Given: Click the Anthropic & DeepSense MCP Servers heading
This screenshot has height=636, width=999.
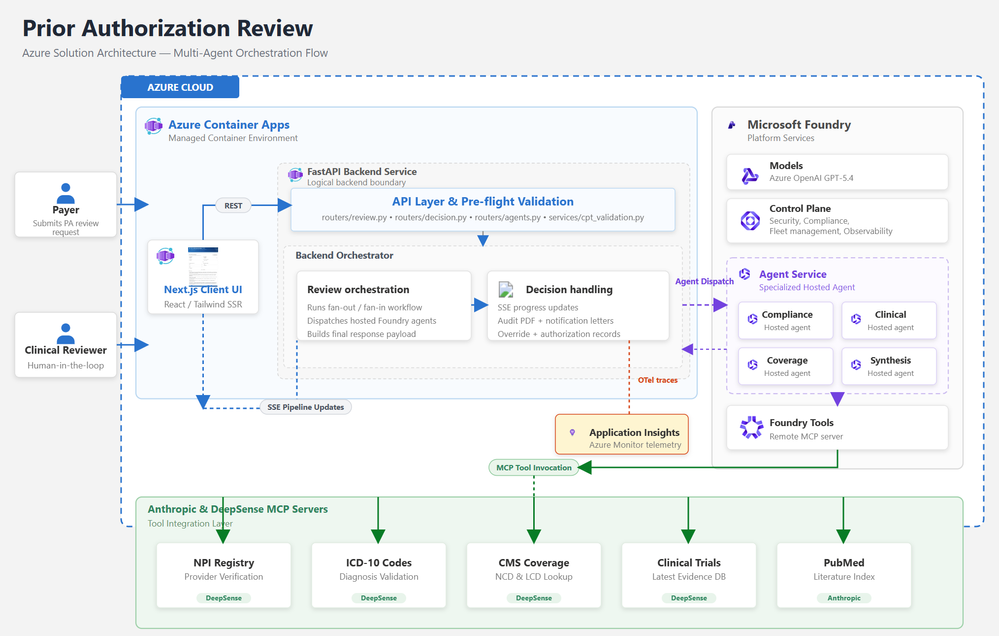Looking at the screenshot, I should click(238, 509).
